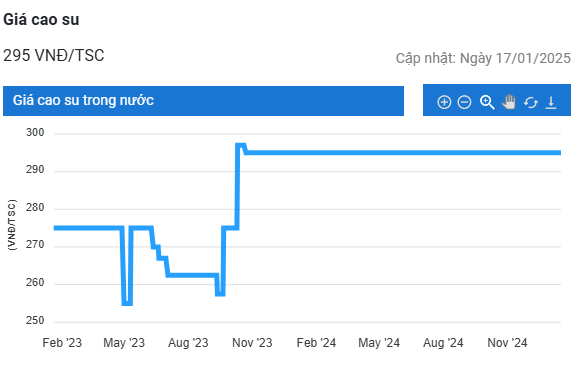579x372 pixels.
Task: Click the 250 y-axis value label
Action: (x=35, y=320)
